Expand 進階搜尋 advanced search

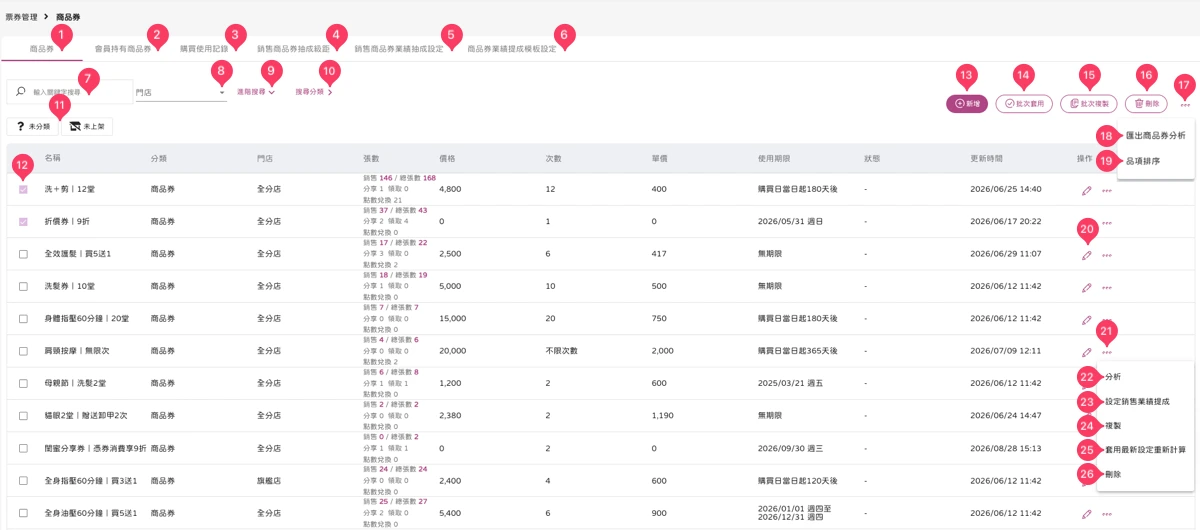256,92
